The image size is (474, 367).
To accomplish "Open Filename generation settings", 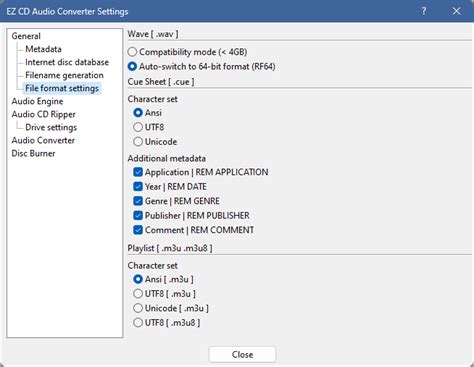I will (64, 75).
